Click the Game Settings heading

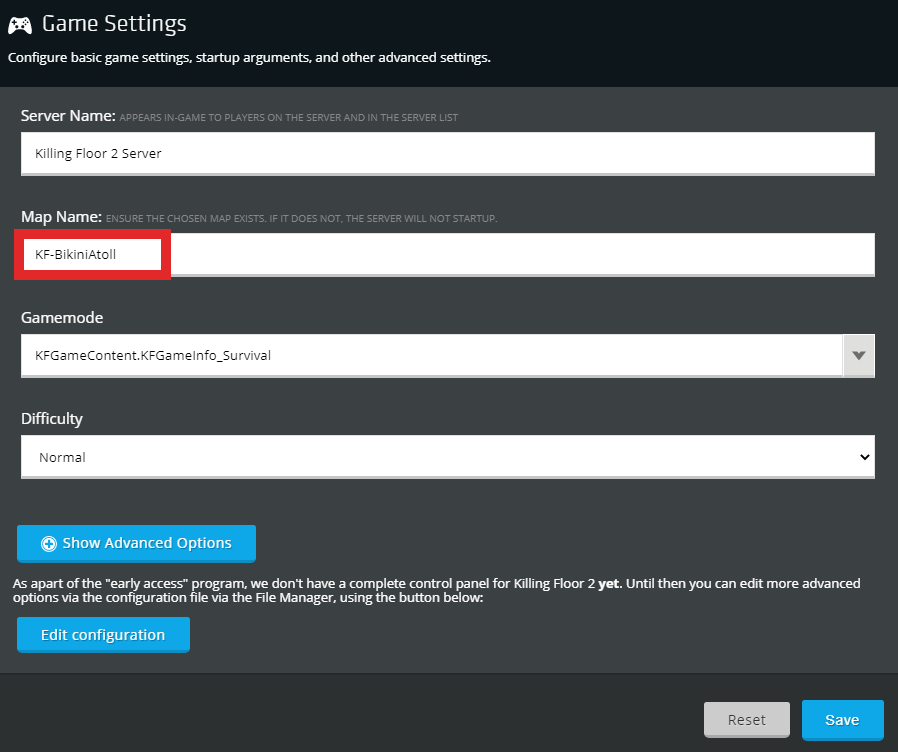(x=114, y=23)
